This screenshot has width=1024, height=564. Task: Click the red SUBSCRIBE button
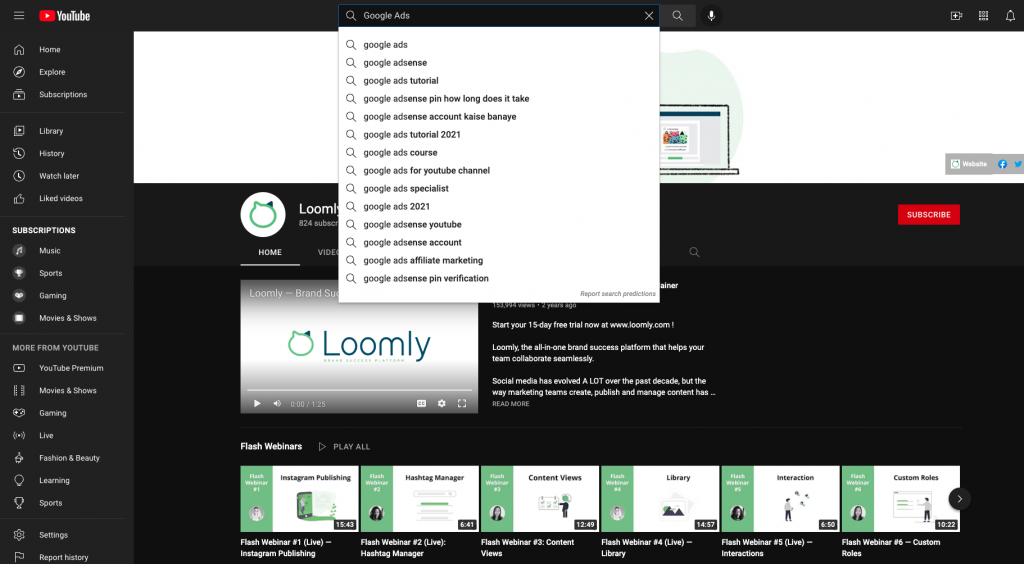pos(928,215)
